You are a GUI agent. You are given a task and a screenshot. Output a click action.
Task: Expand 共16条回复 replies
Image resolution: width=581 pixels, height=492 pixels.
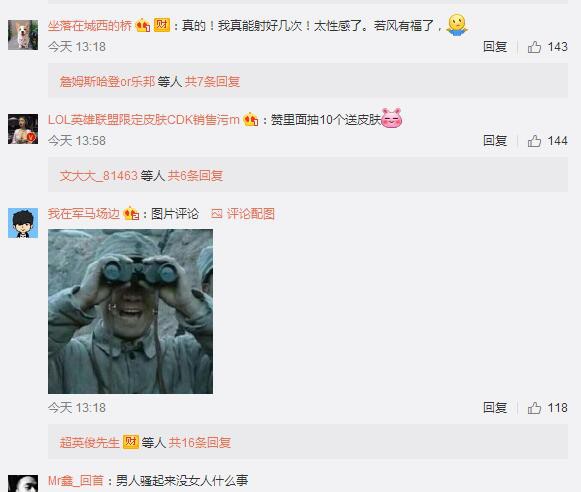pos(200,442)
